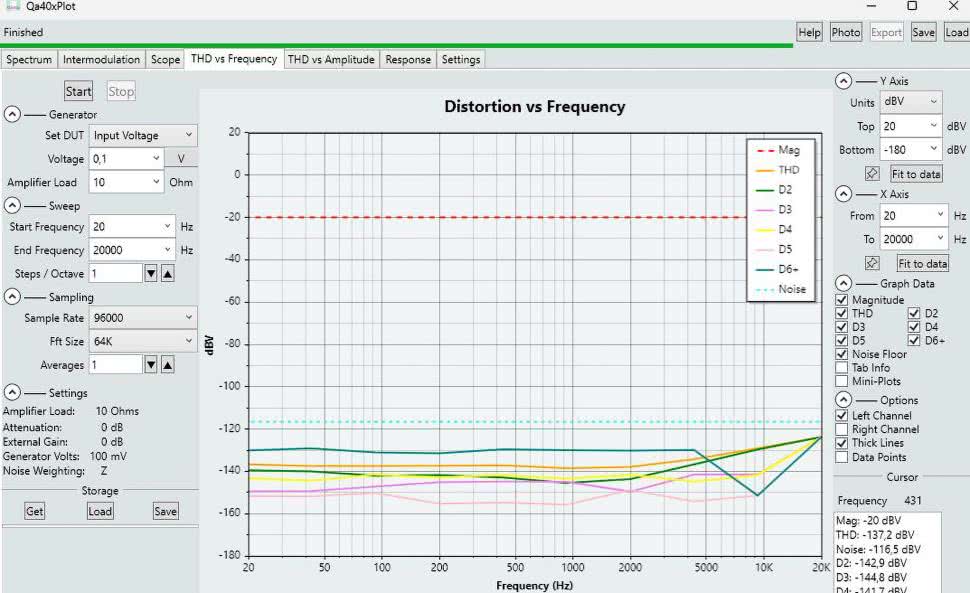Expand the Y Axis Units dropdown

pos(910,102)
